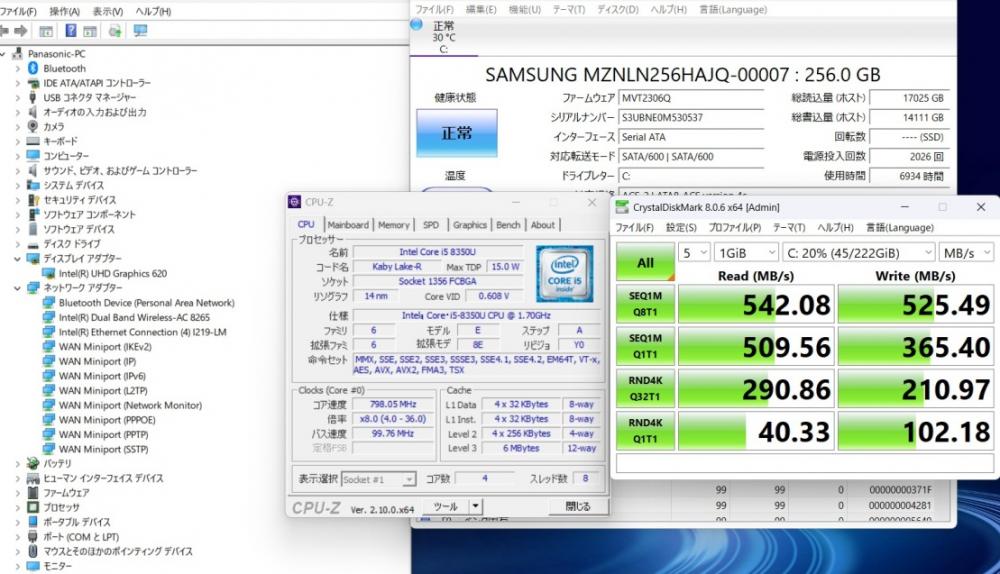Open the MB/s unit dropdown
This screenshot has width=1000, height=574.
(966, 253)
